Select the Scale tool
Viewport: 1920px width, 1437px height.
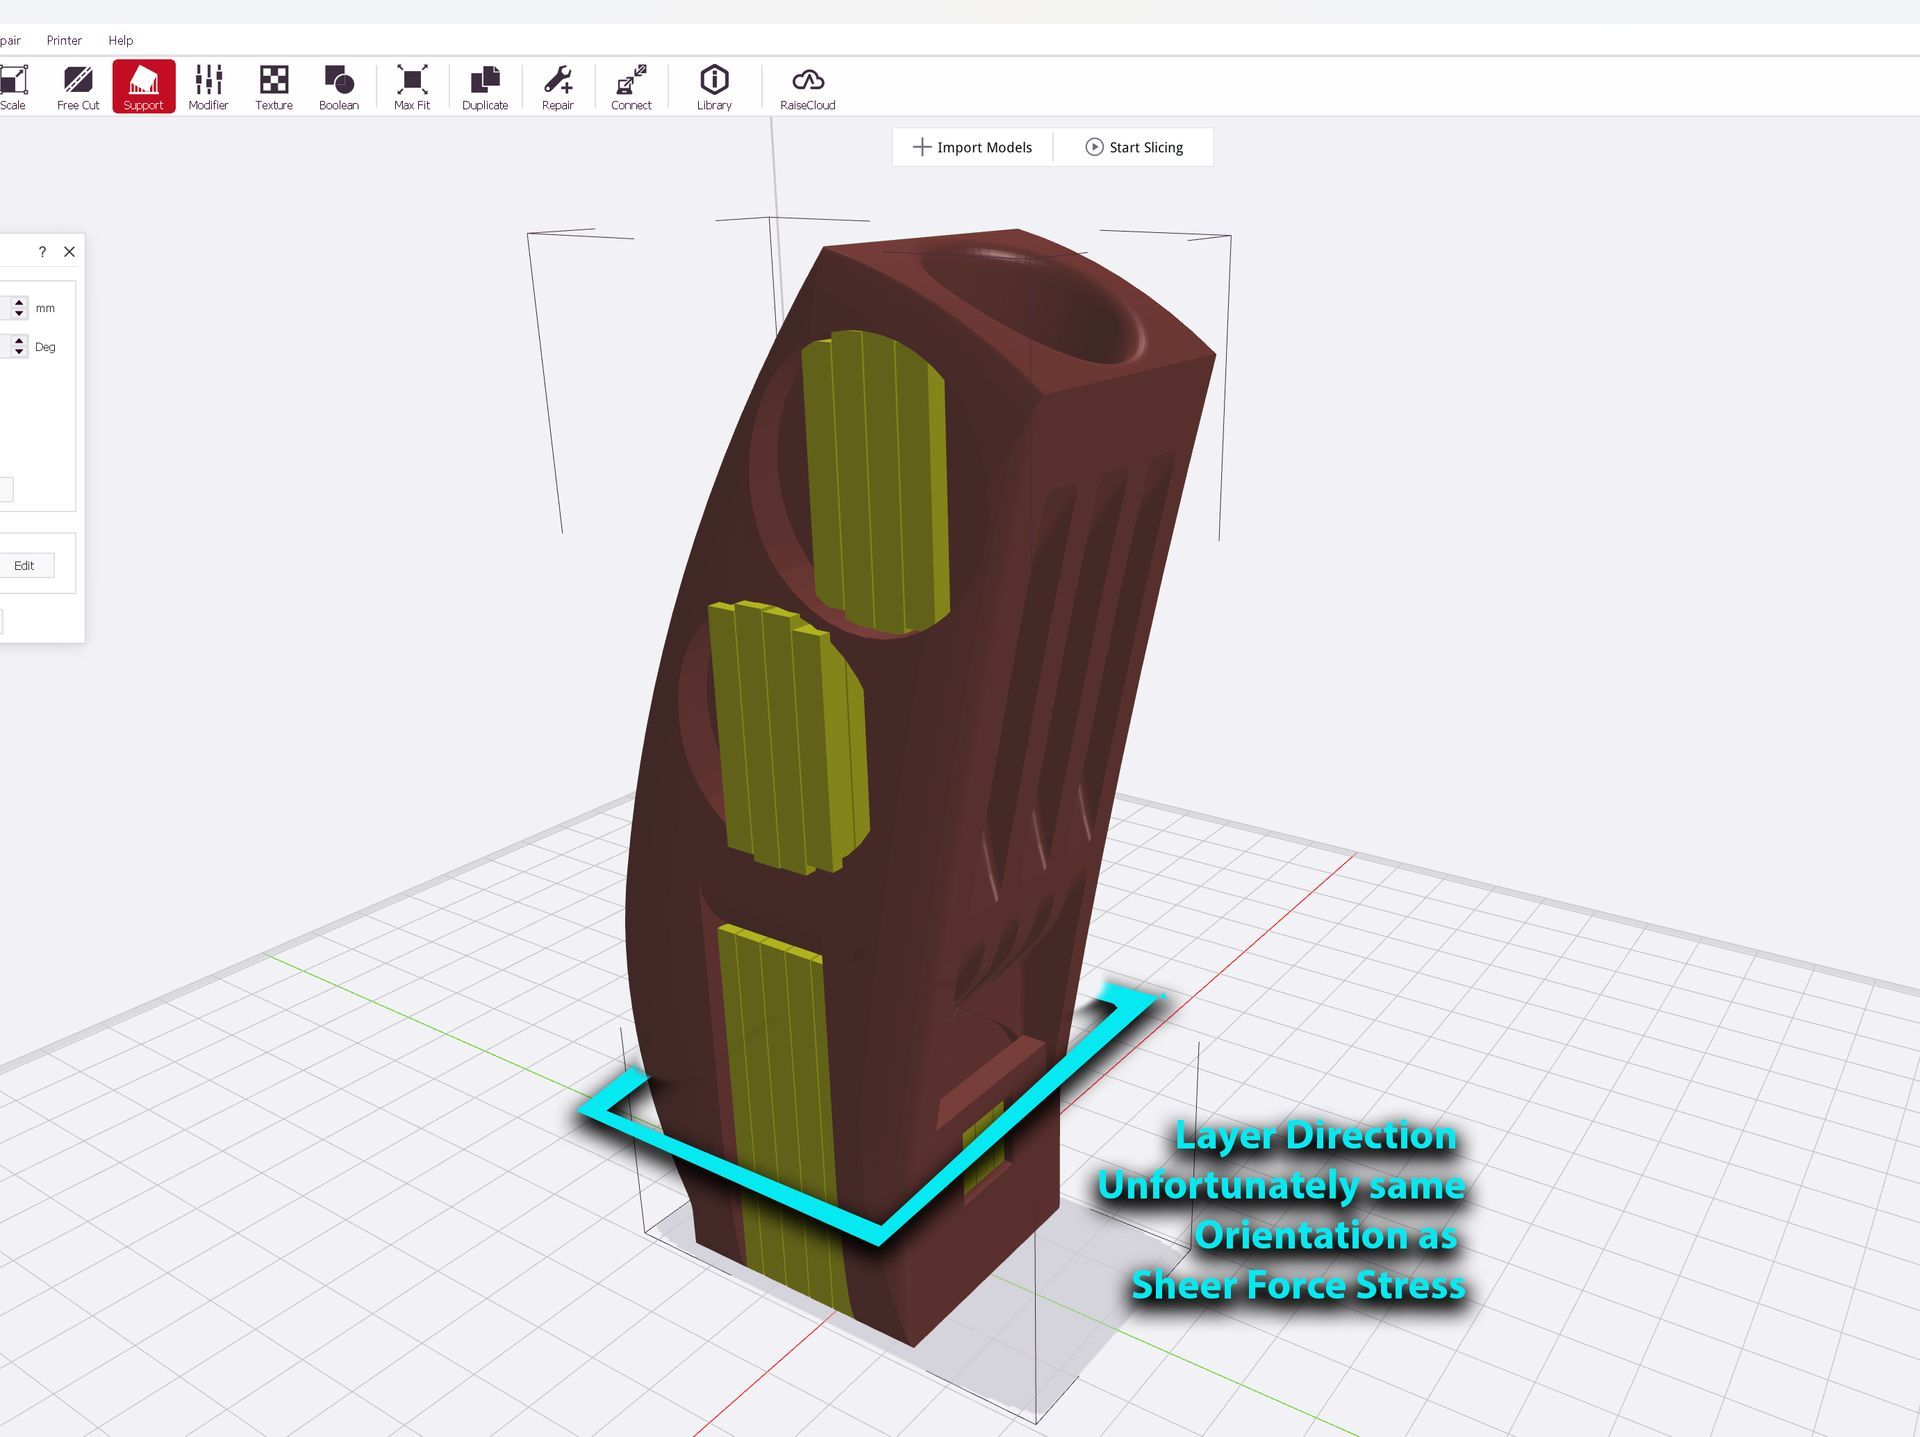pos(13,87)
